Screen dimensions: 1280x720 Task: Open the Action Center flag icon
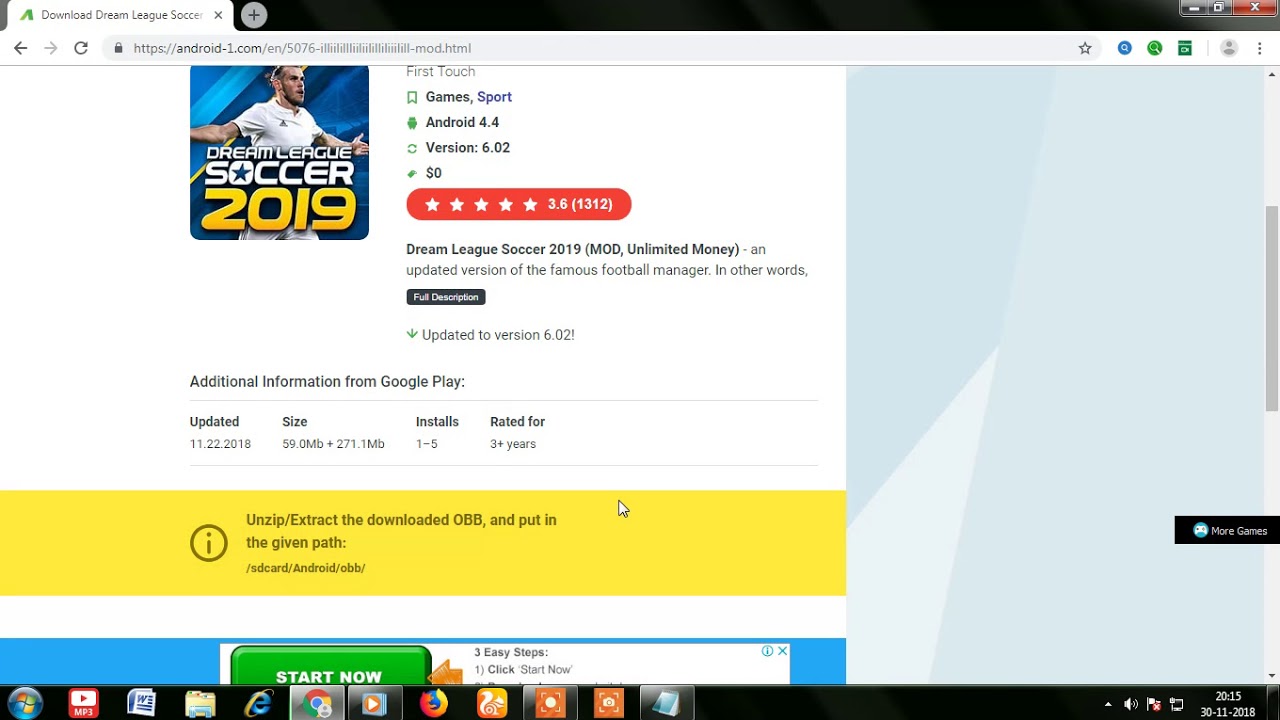click(1153, 704)
